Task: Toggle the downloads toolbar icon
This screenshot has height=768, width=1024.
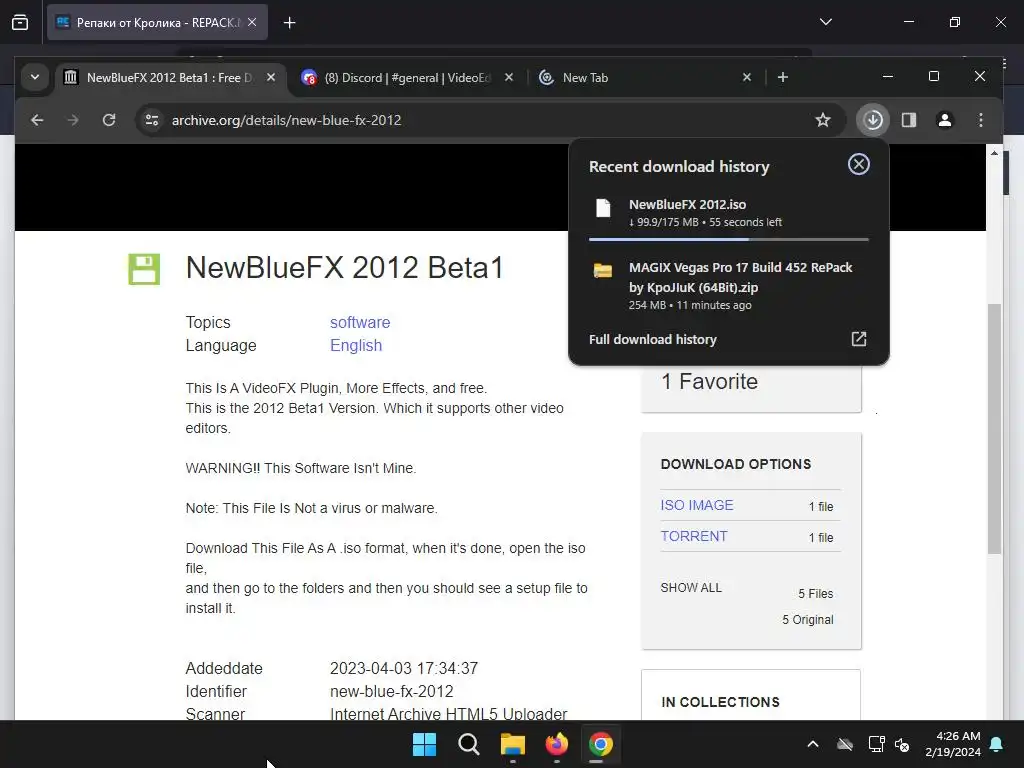Action: (873, 120)
